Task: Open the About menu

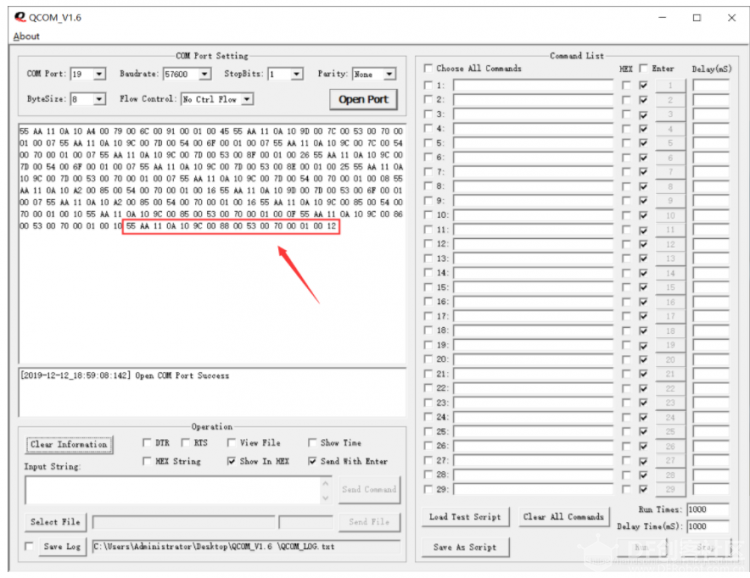Action: [x=26, y=36]
